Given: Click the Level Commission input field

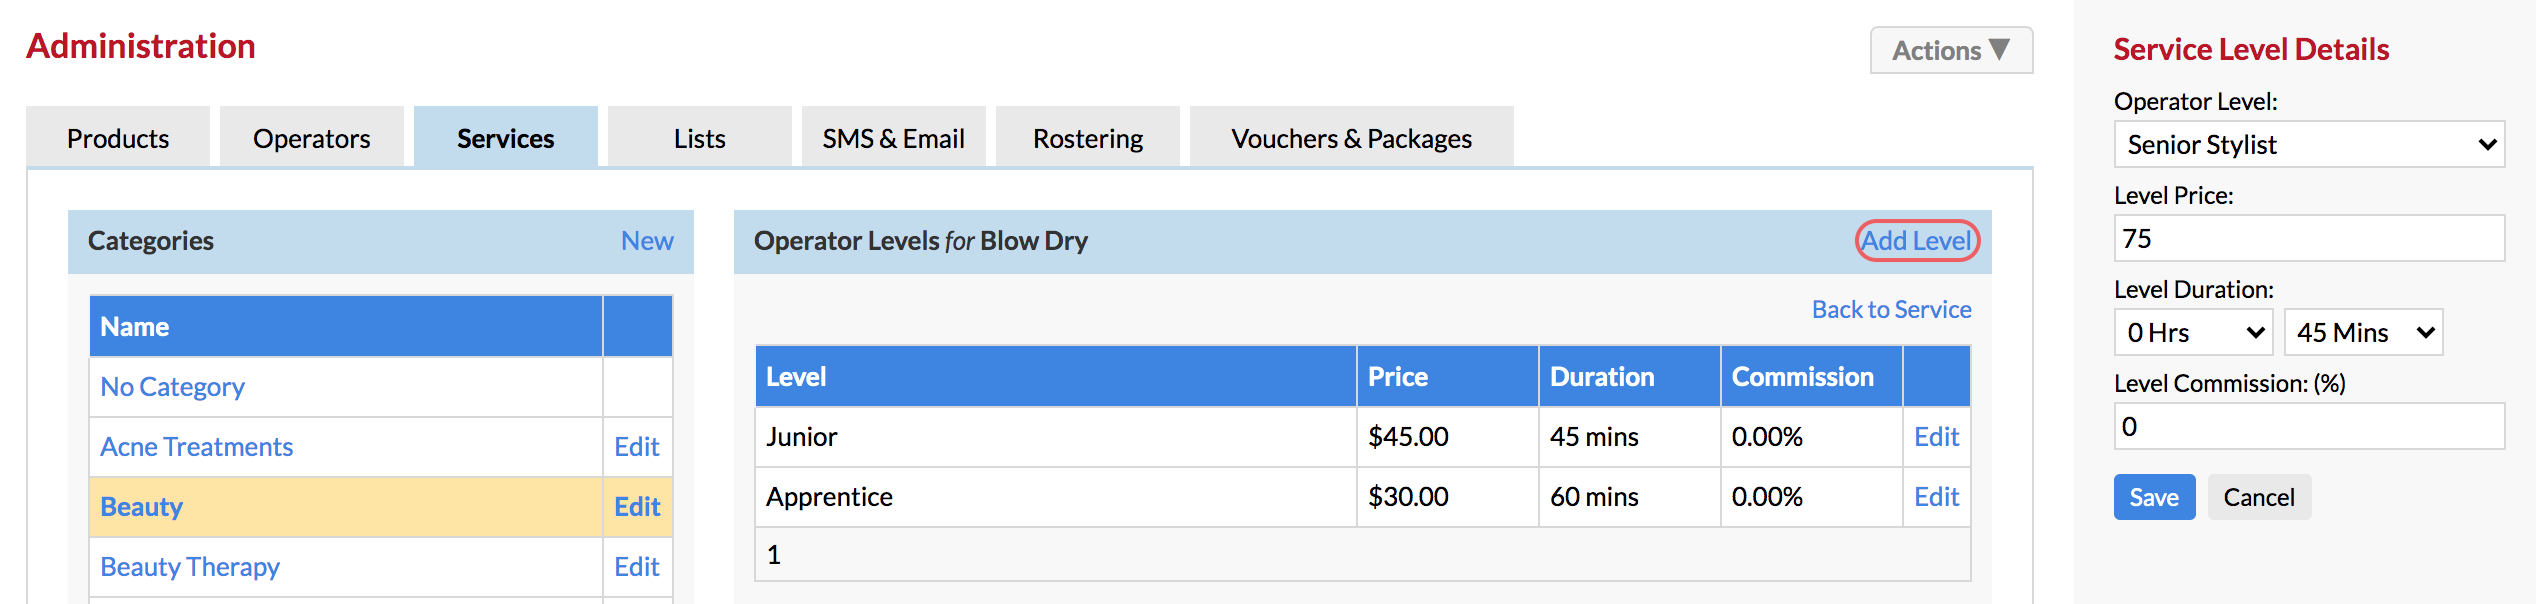Looking at the screenshot, I should tap(2309, 427).
